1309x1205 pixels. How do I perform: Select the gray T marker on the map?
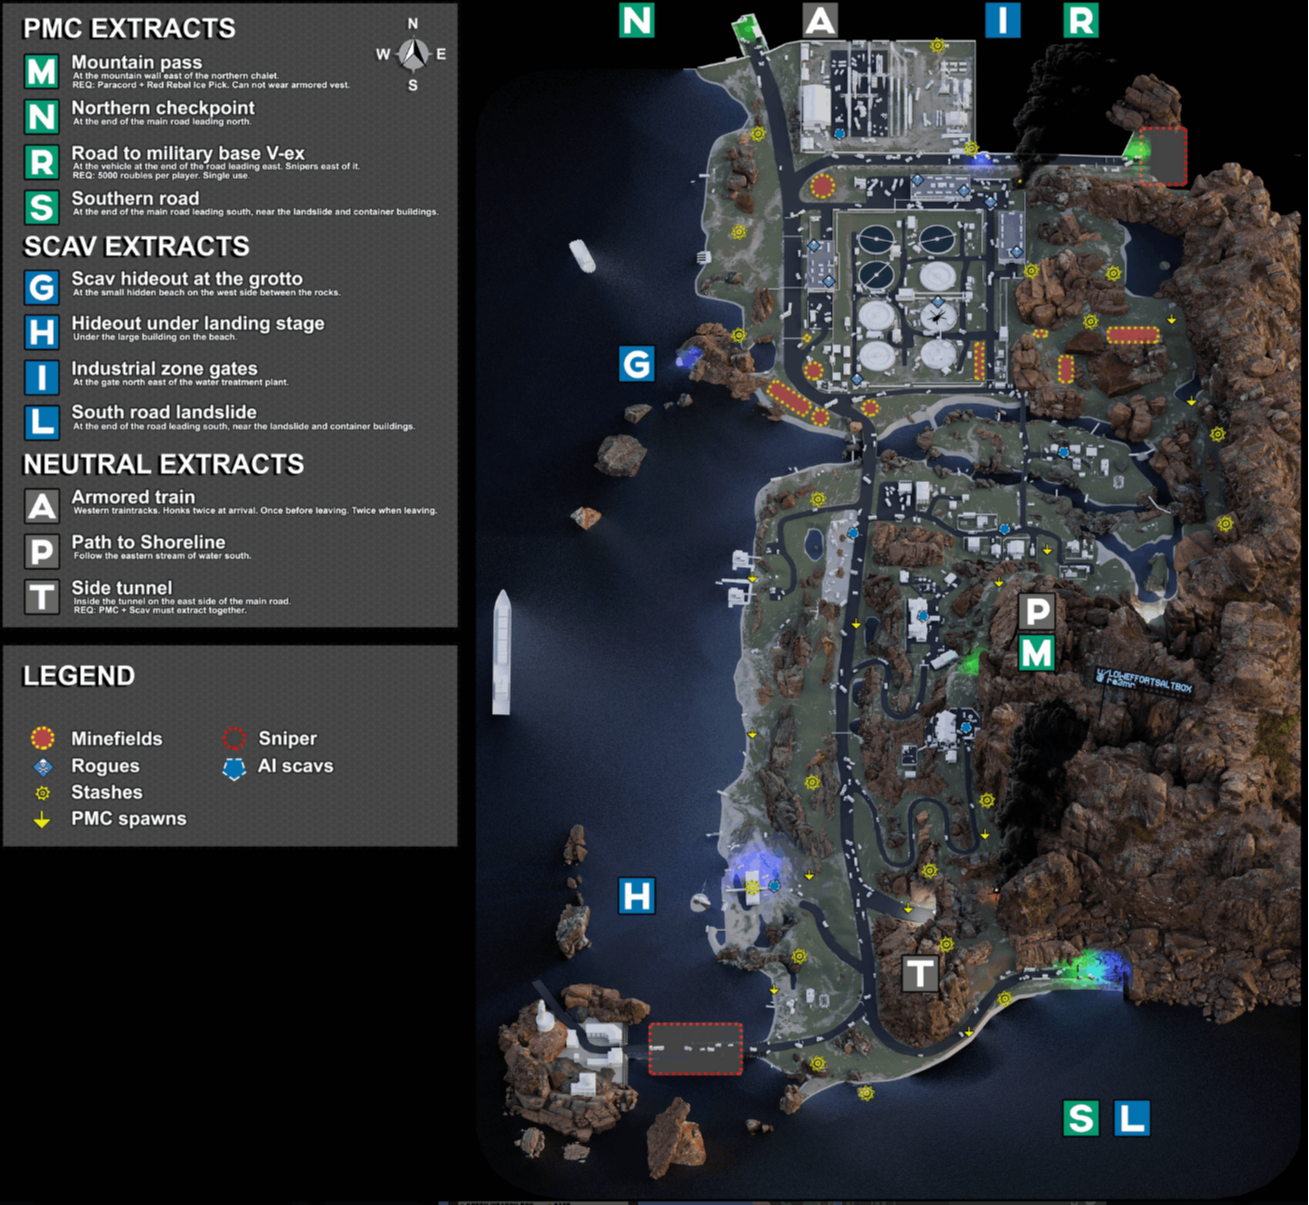[x=920, y=973]
